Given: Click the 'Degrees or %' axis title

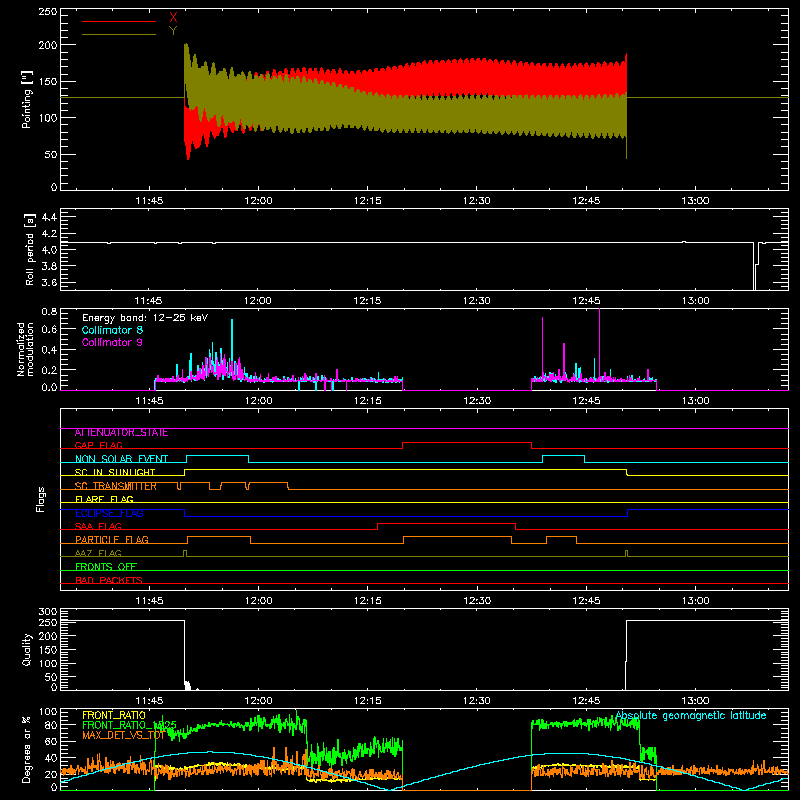Looking at the screenshot, I should pyautogui.click(x=27, y=749).
